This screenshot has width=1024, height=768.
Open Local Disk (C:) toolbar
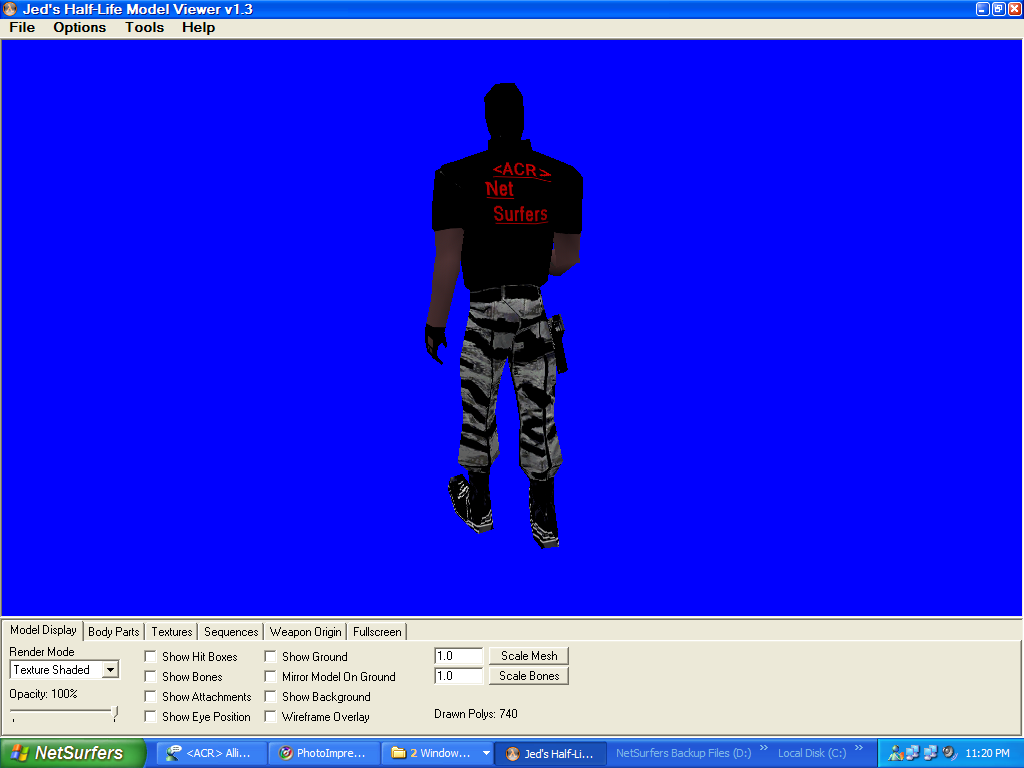[x=812, y=753]
